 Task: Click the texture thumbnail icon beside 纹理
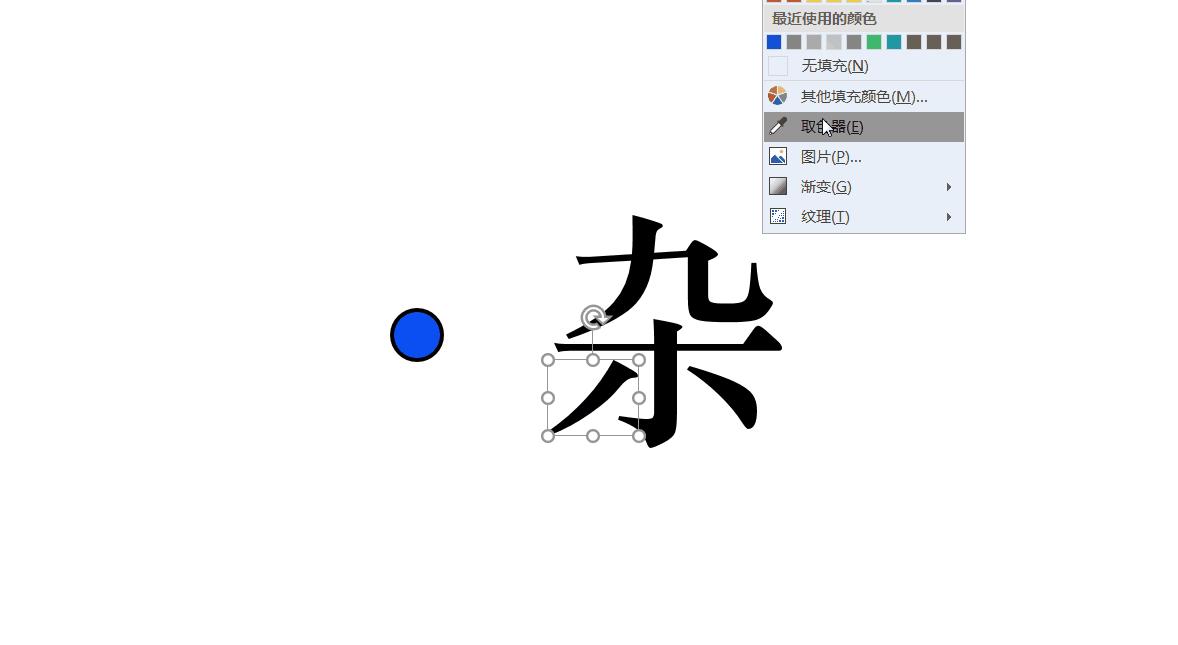(x=778, y=216)
